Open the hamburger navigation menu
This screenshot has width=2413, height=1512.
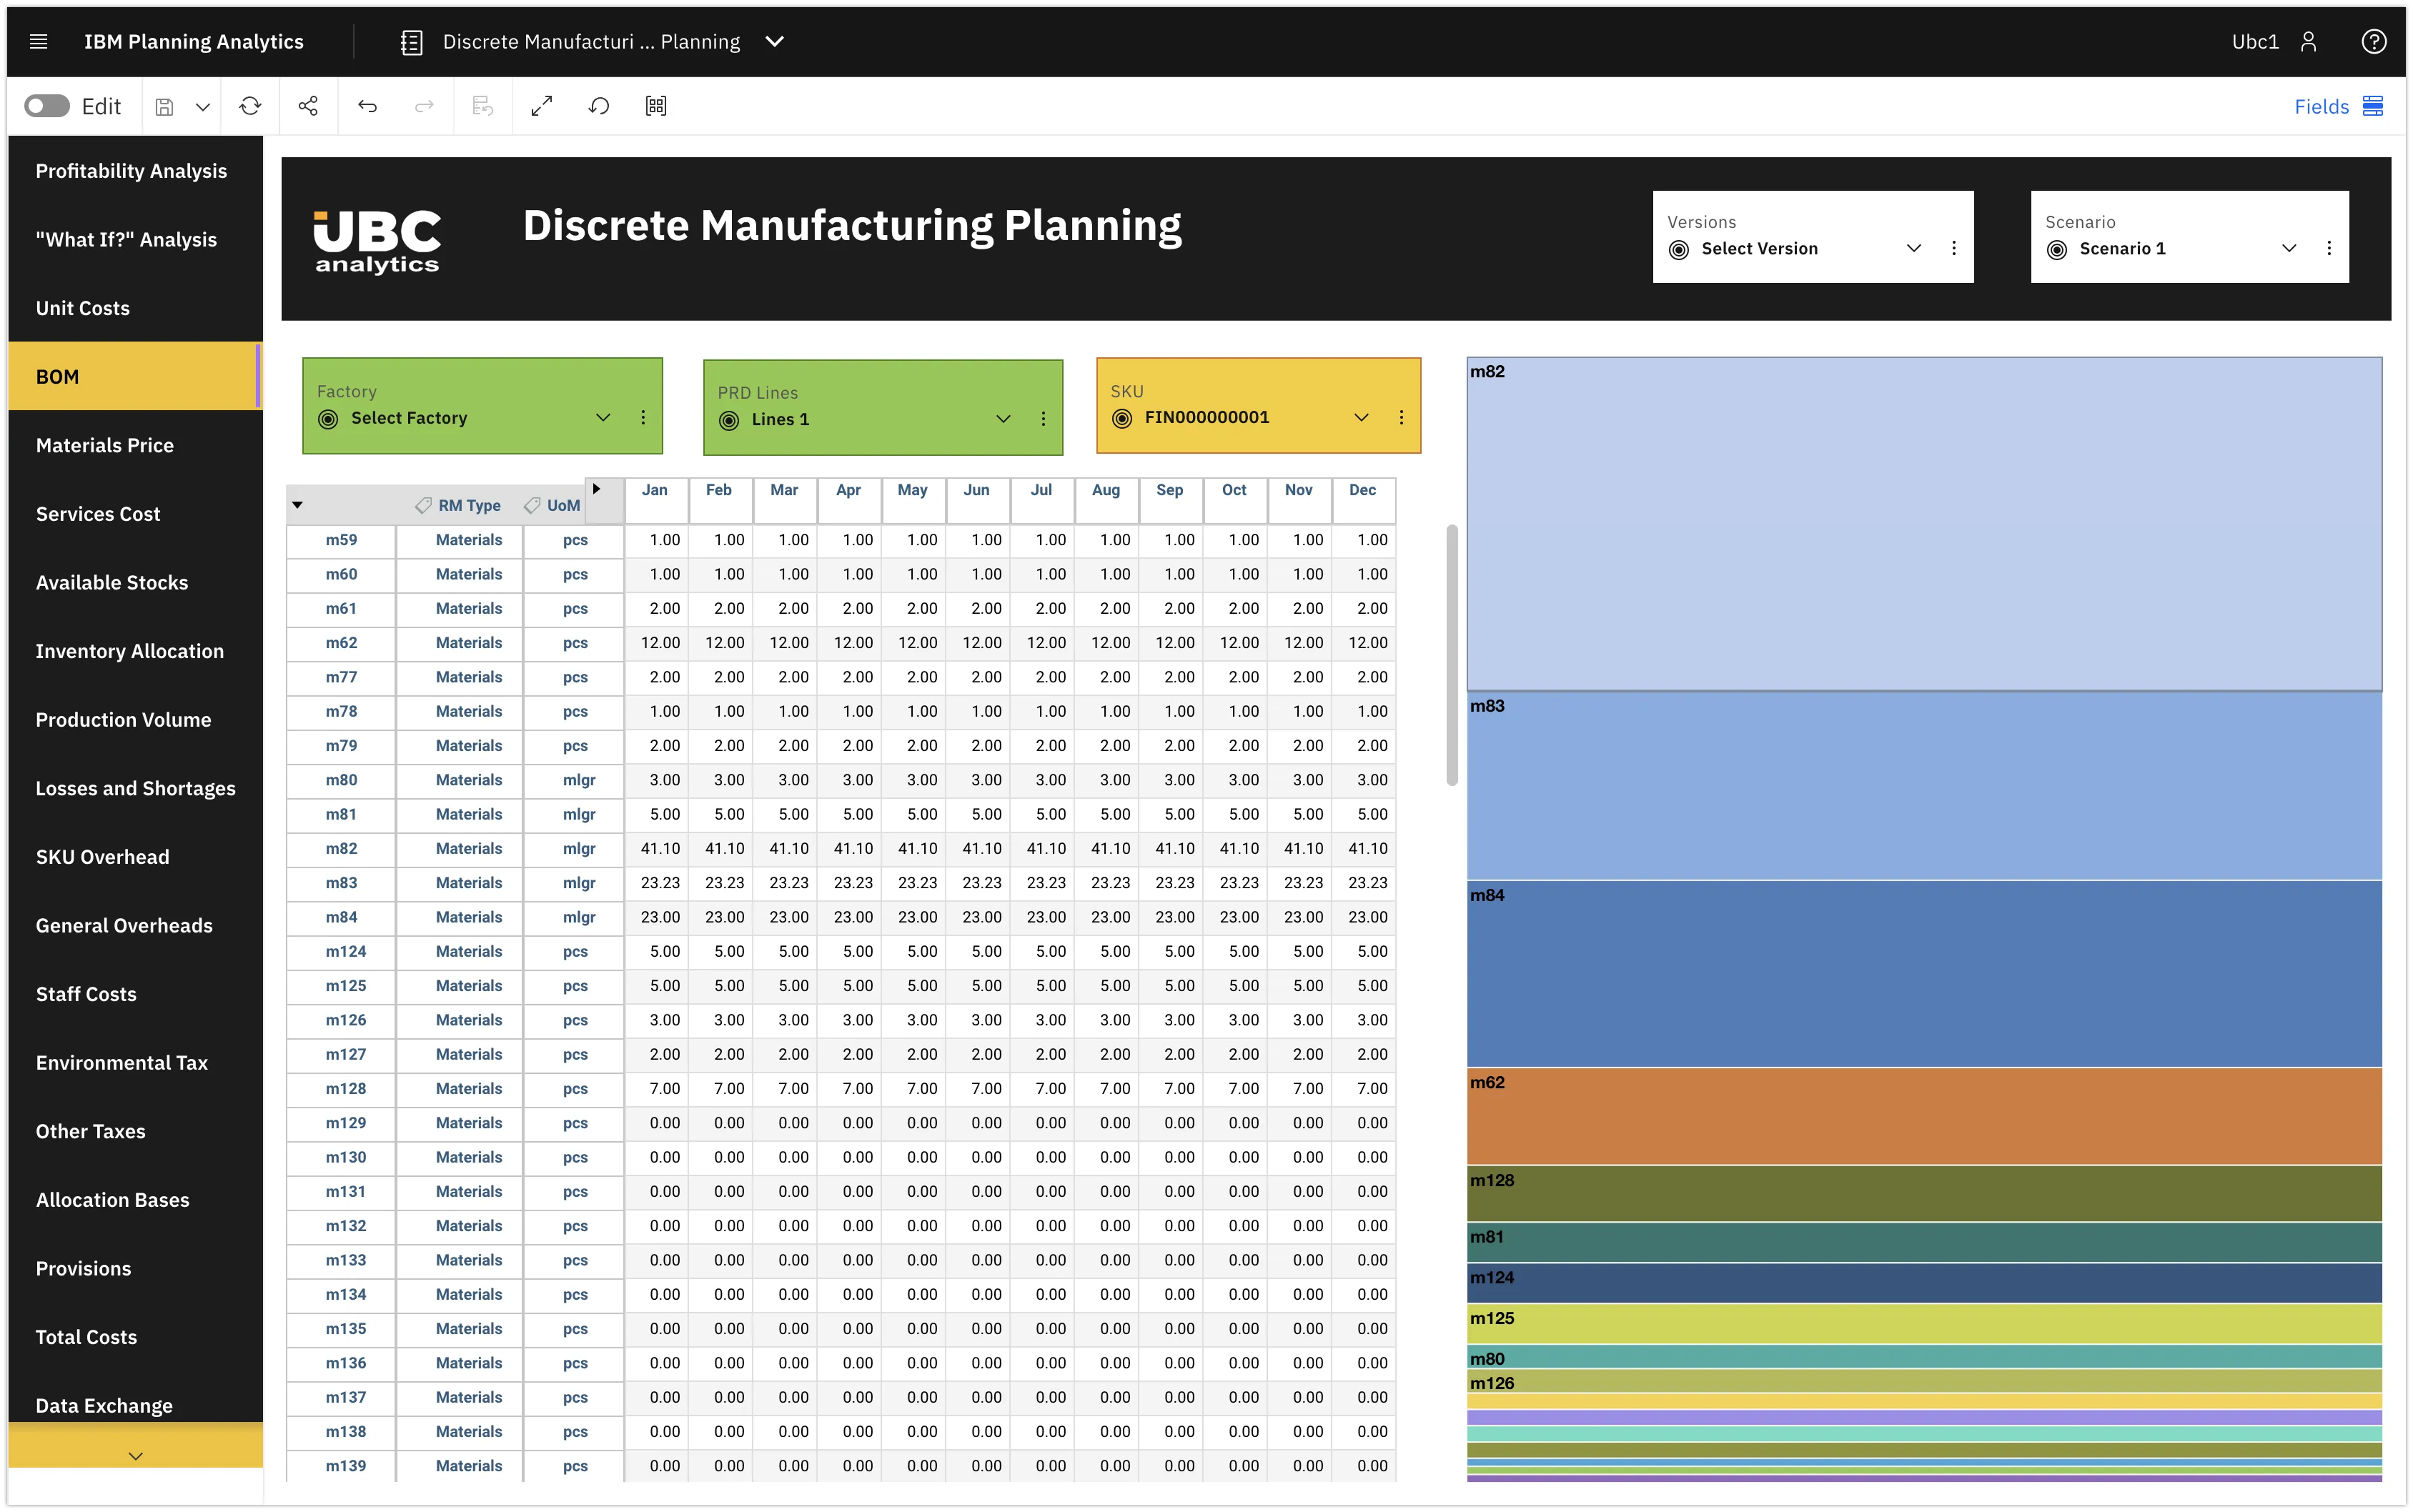(38, 41)
